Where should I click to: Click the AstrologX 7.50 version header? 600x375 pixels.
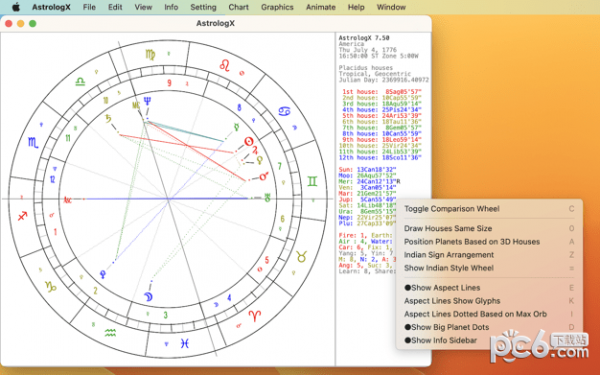click(364, 38)
